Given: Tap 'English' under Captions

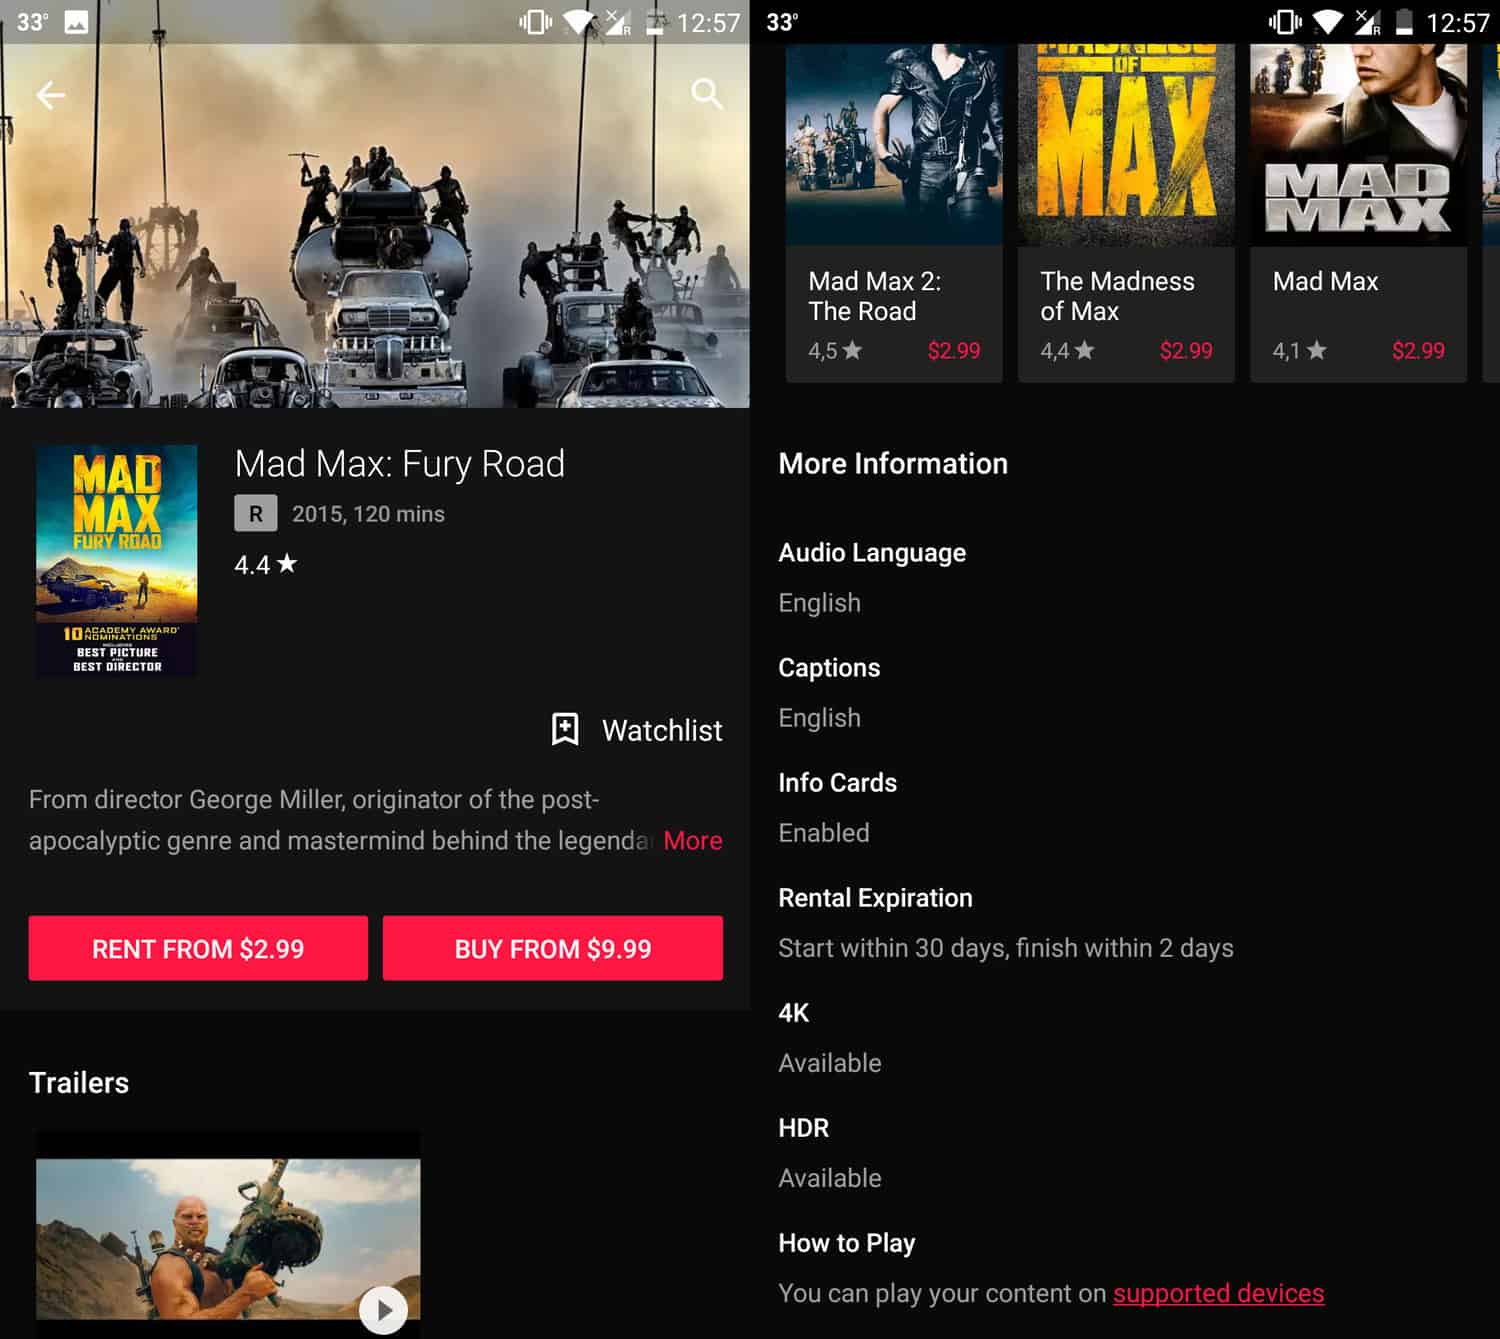Looking at the screenshot, I should [819, 718].
